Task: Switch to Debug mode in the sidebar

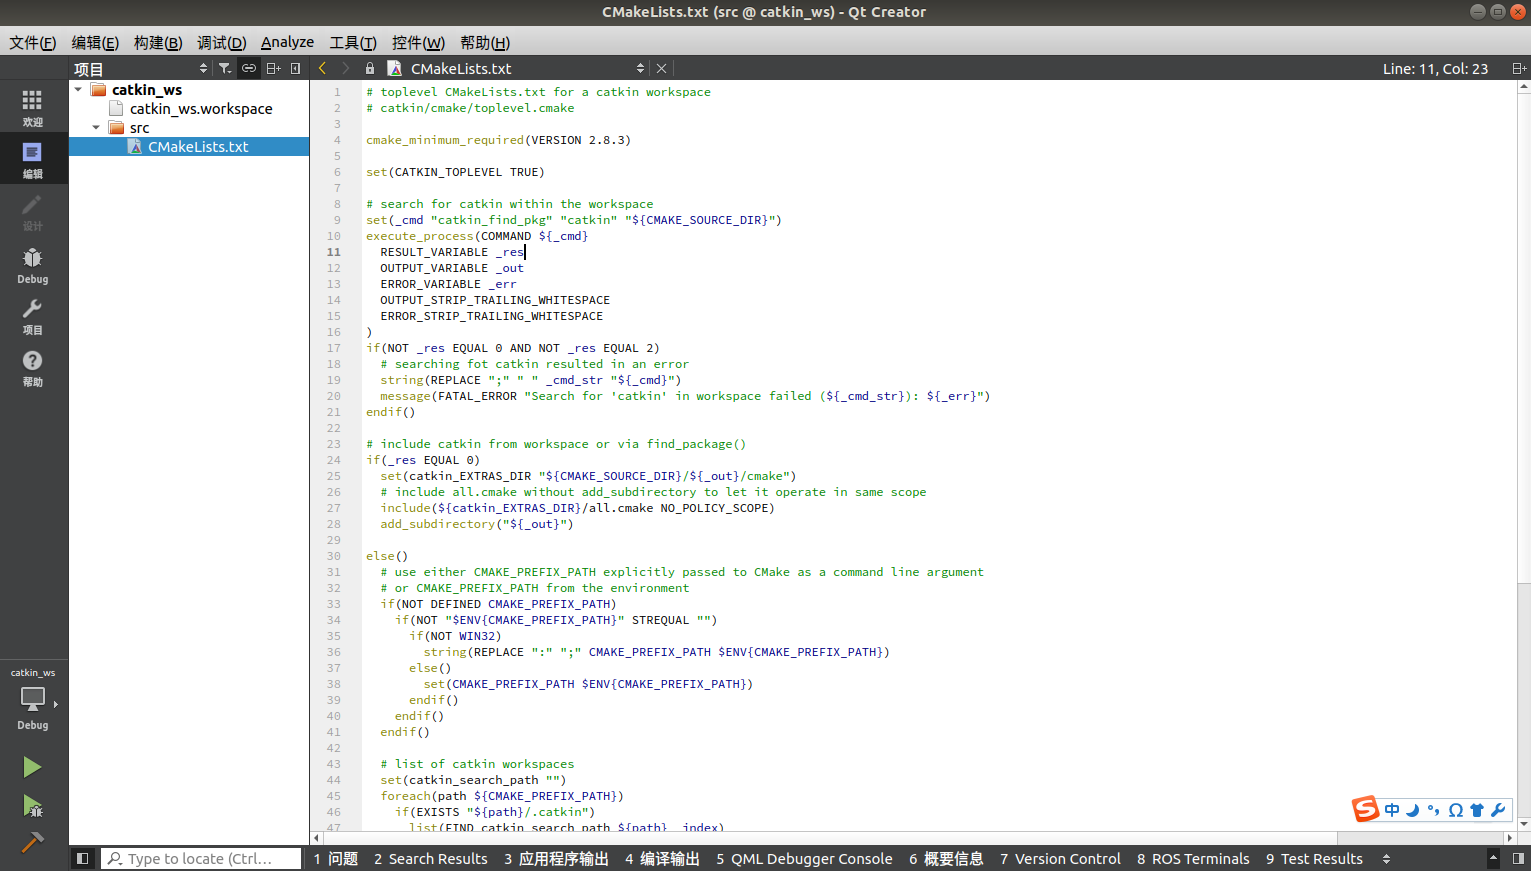Action: click(x=33, y=263)
